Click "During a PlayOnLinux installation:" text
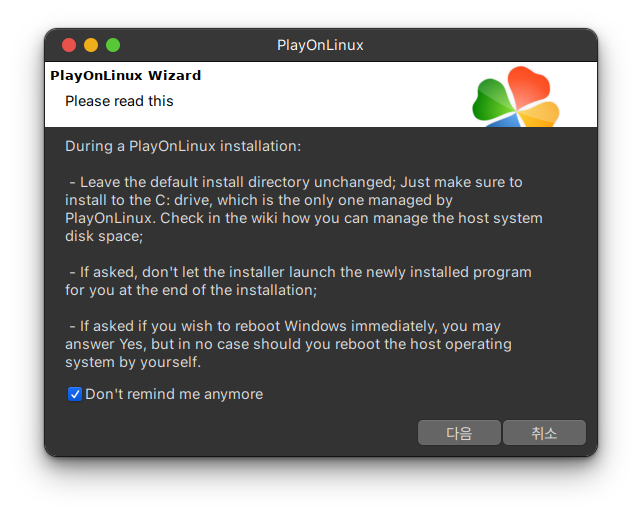 [183, 147]
